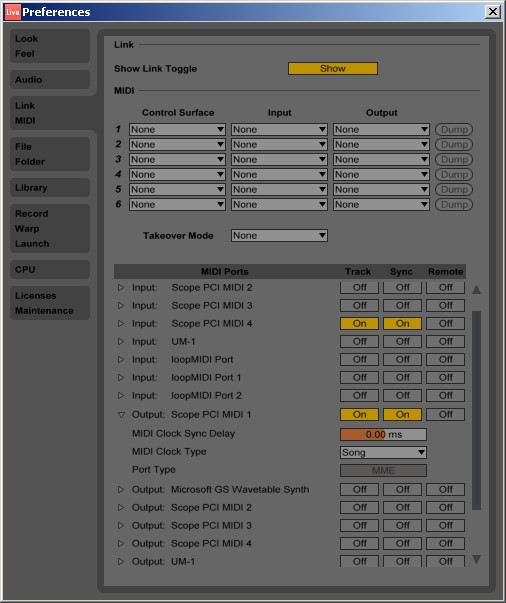Toggle Sync for Output Scope PCI MIDI 1
The width and height of the screenshot is (506, 603).
[402, 415]
